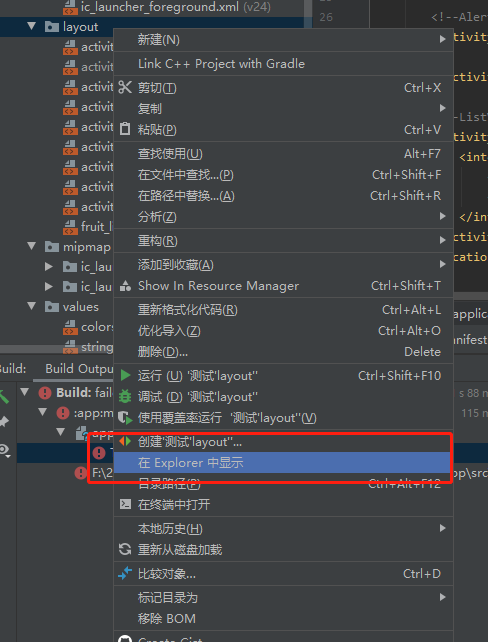
Task: Collapse the mipmap folder tree node
Action: point(32,246)
